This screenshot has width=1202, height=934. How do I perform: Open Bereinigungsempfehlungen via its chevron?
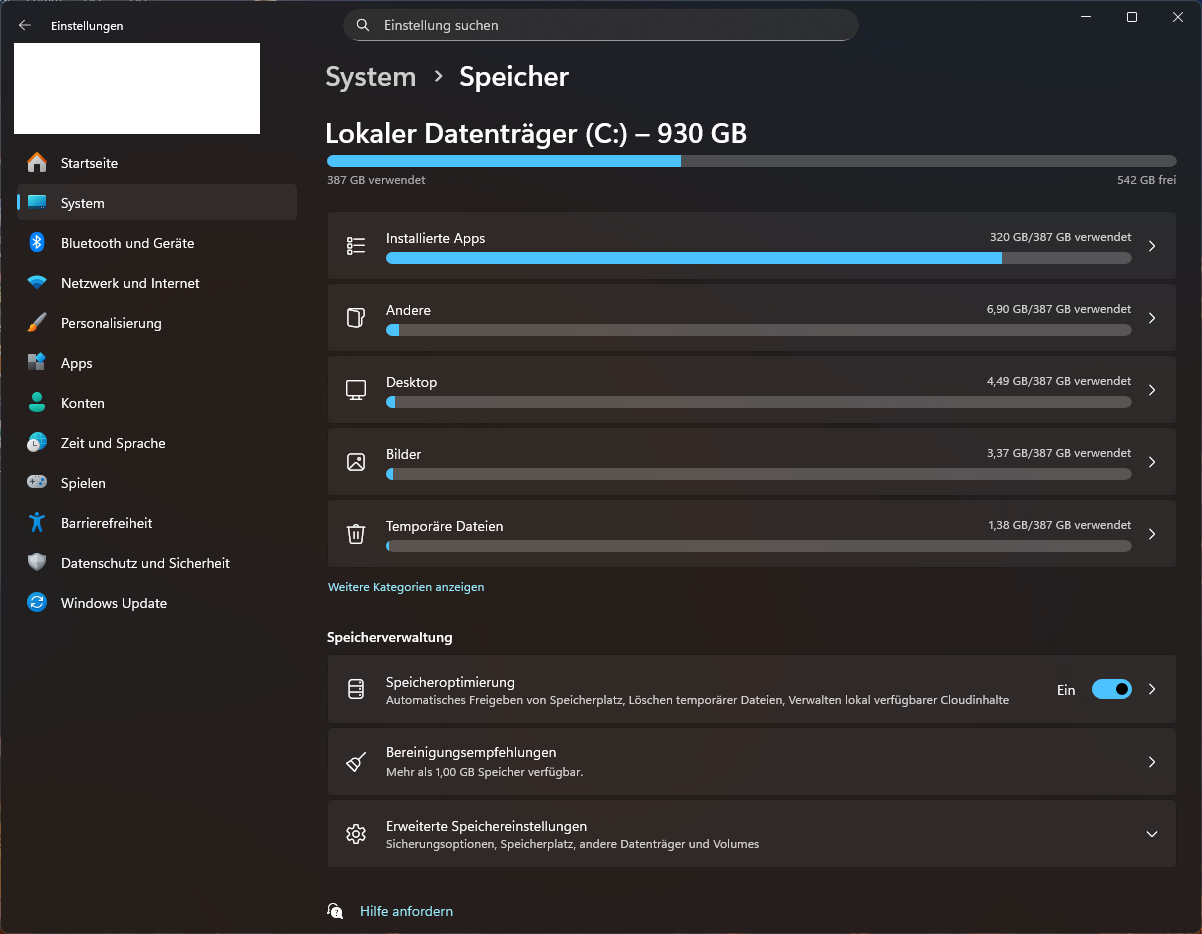click(1152, 762)
